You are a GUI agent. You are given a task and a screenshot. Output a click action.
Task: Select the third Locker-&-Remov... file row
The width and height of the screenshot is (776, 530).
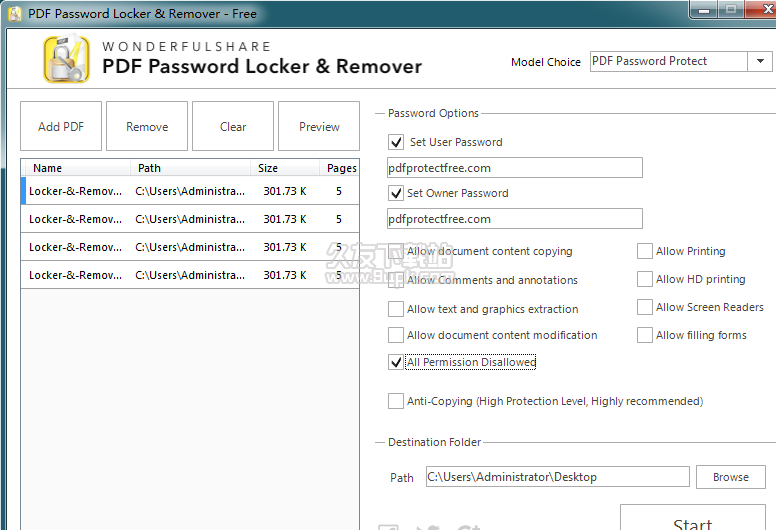[x=190, y=247]
